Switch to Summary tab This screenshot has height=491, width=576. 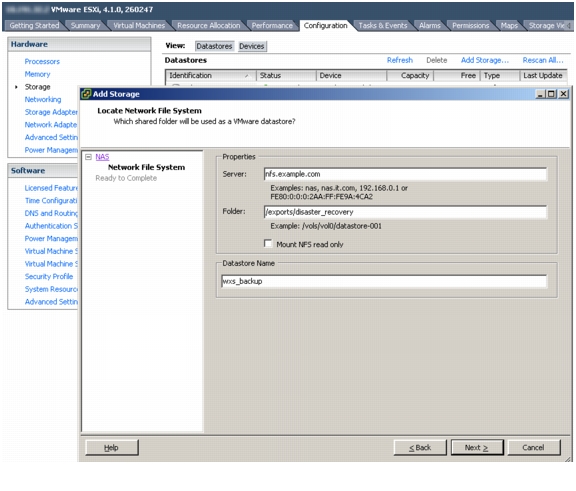tap(85, 25)
